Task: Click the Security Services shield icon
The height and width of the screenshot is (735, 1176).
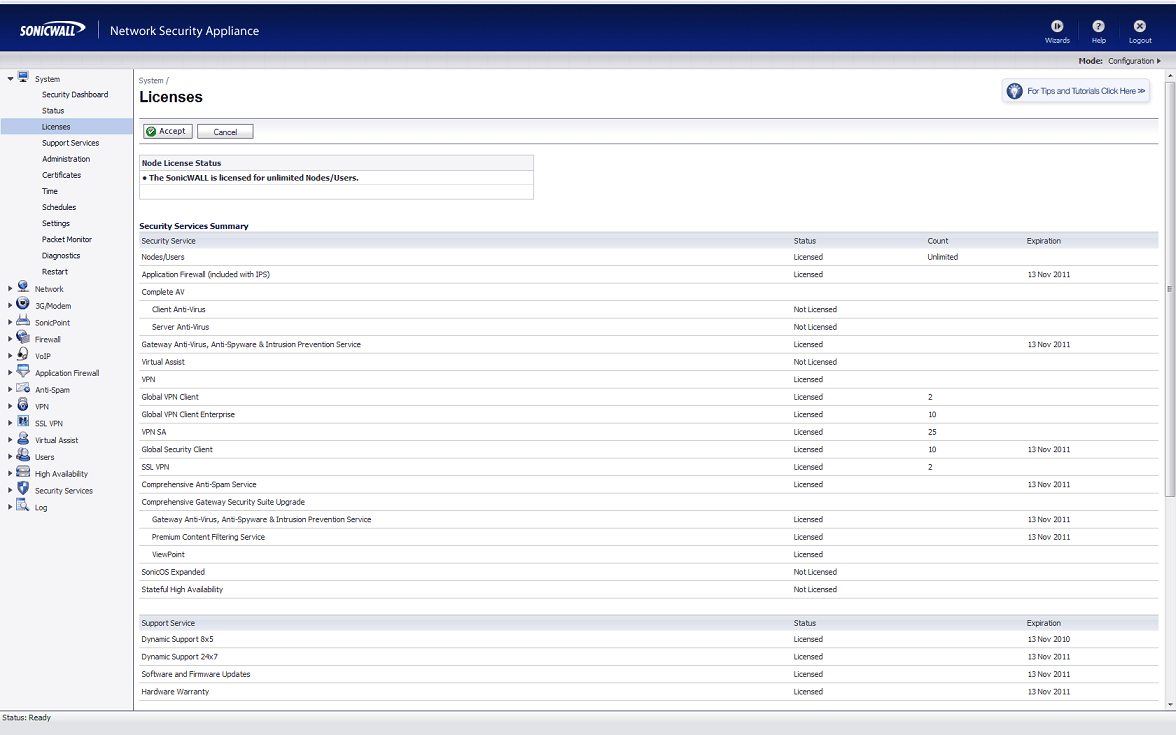Action: [x=23, y=489]
